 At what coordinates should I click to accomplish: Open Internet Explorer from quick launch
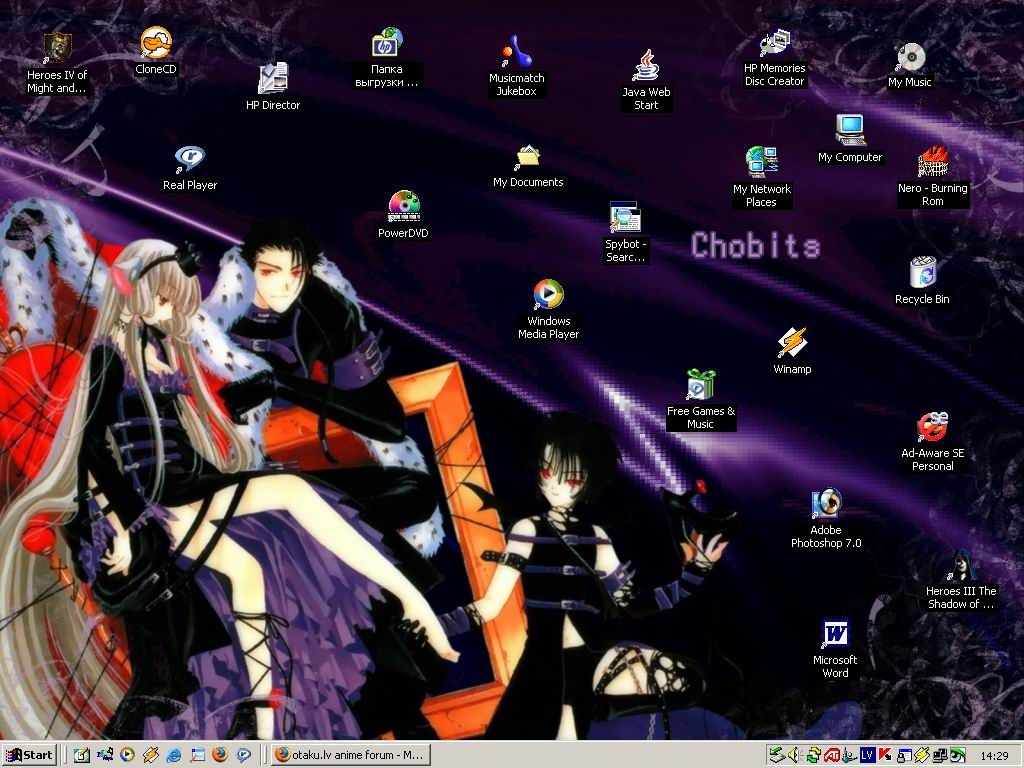[x=174, y=755]
